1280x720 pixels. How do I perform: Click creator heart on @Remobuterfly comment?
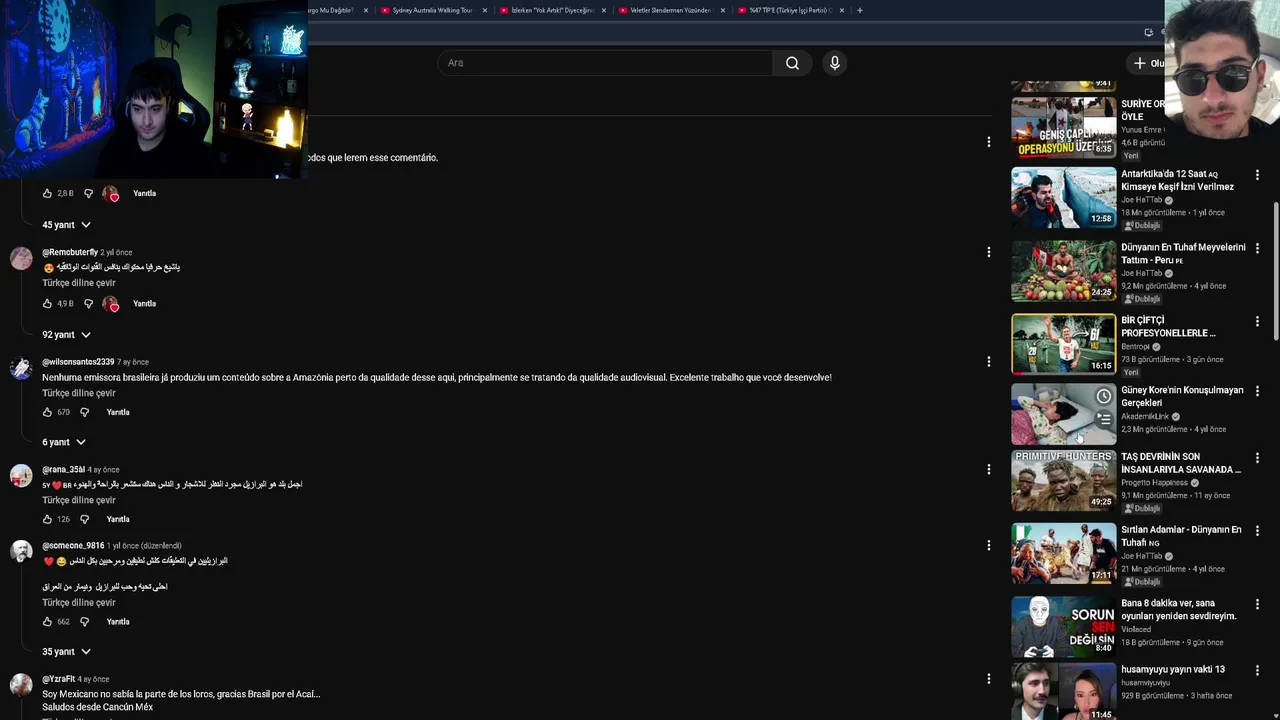(111, 303)
